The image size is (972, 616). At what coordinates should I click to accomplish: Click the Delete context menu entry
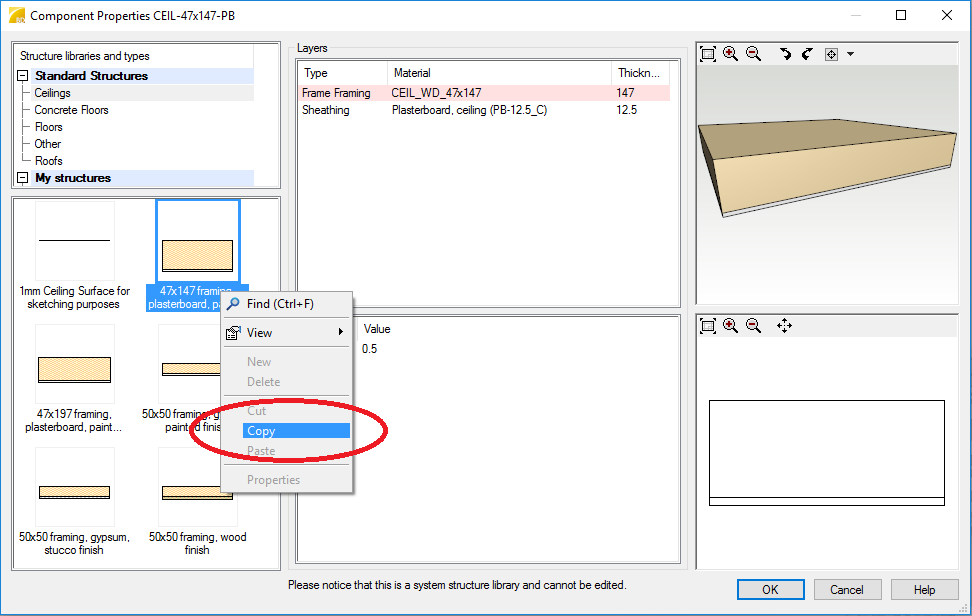tap(263, 382)
